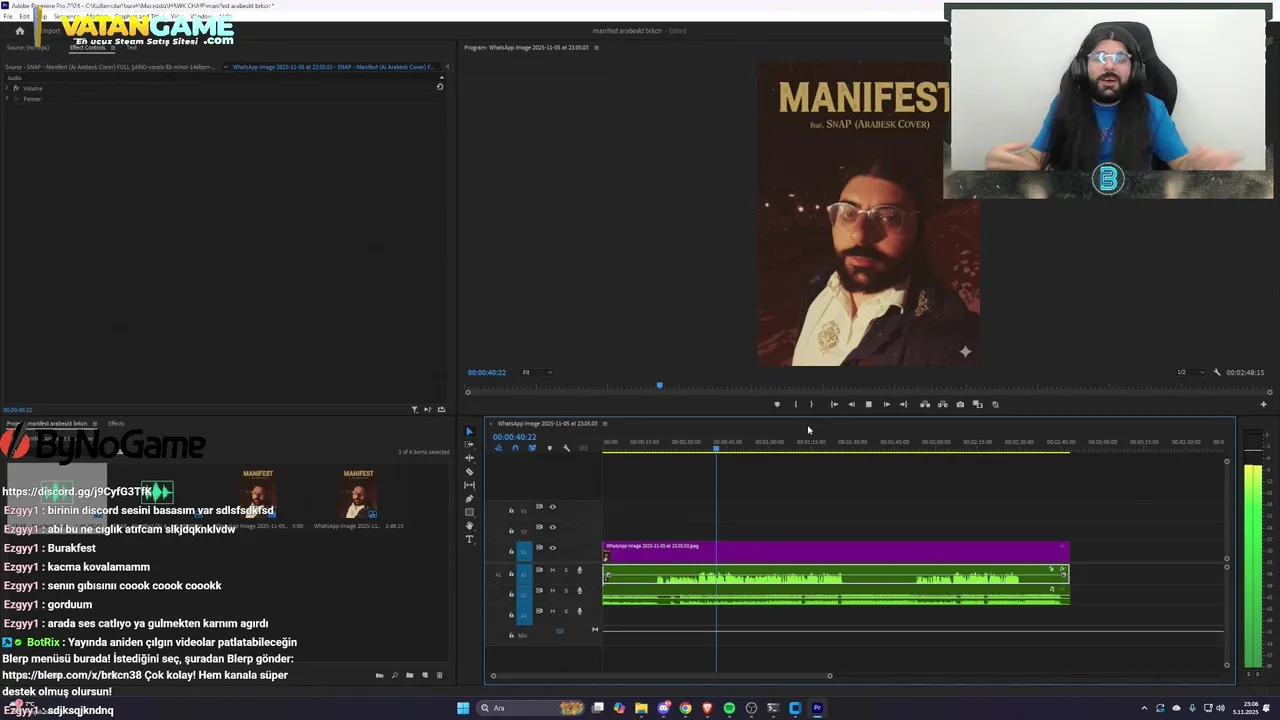Open the Program monitor button editor plus

[x=1263, y=404]
